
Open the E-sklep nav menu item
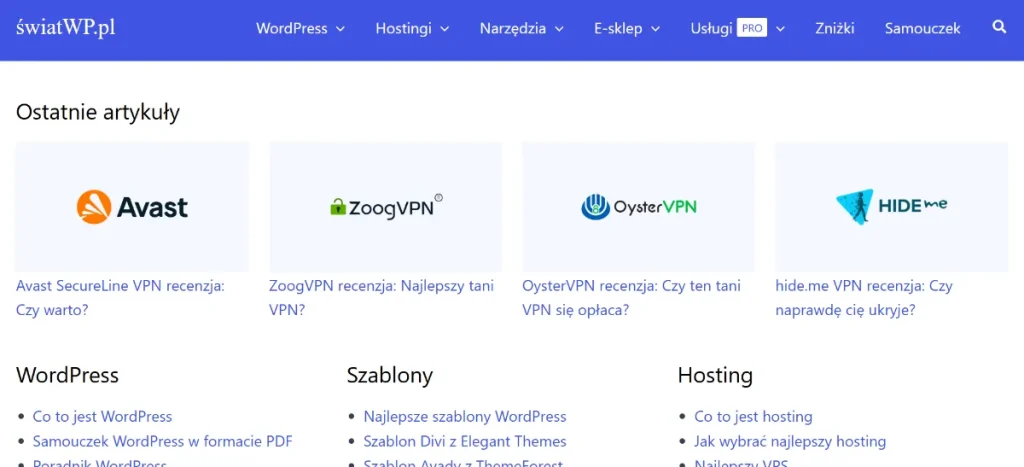coord(618,29)
